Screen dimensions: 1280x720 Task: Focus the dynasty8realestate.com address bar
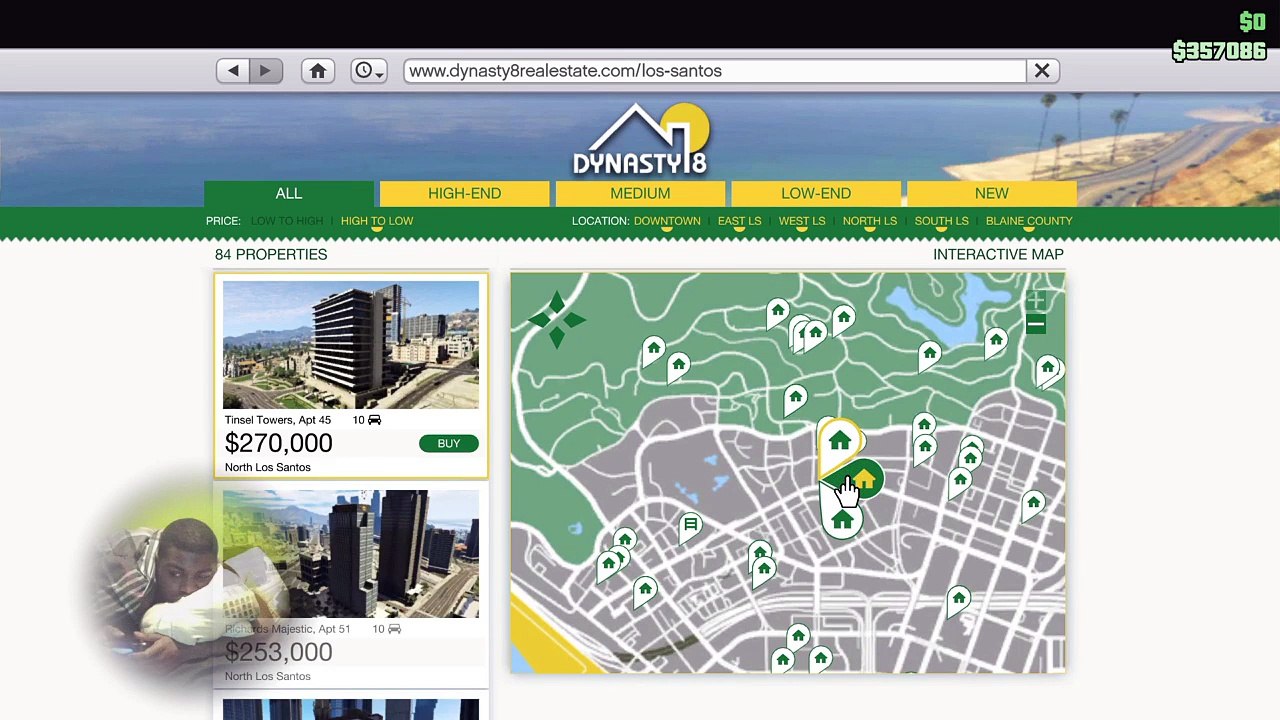coord(715,71)
